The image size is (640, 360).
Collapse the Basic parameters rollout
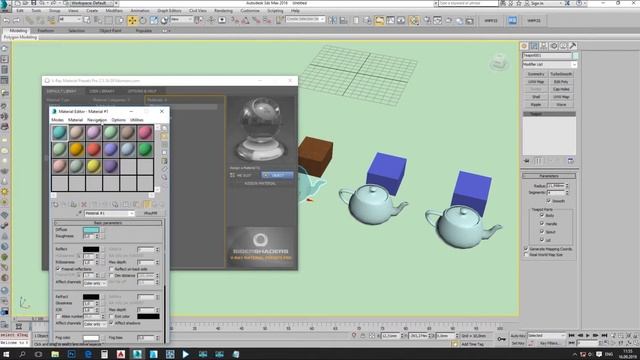pyautogui.click(x=108, y=223)
